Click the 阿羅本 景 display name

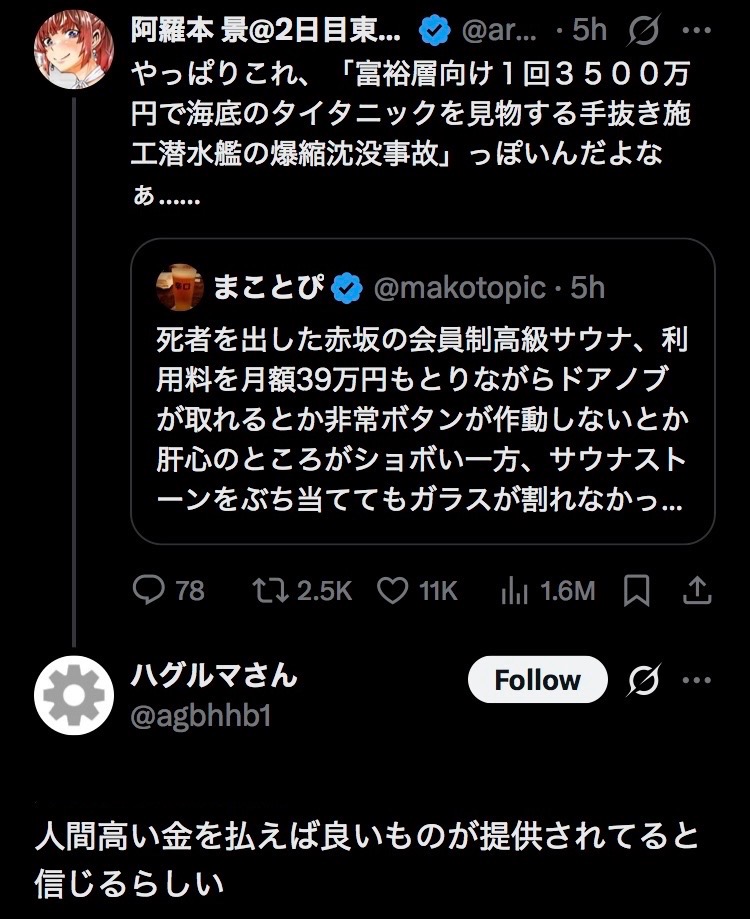(265, 31)
